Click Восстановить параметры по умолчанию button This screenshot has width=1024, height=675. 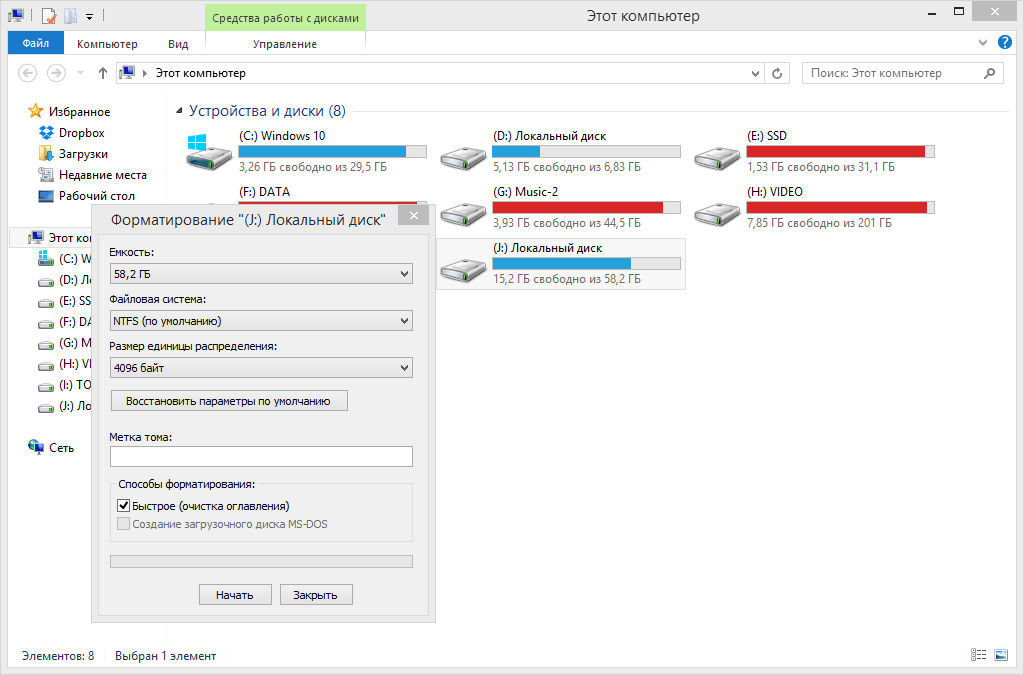tap(229, 401)
